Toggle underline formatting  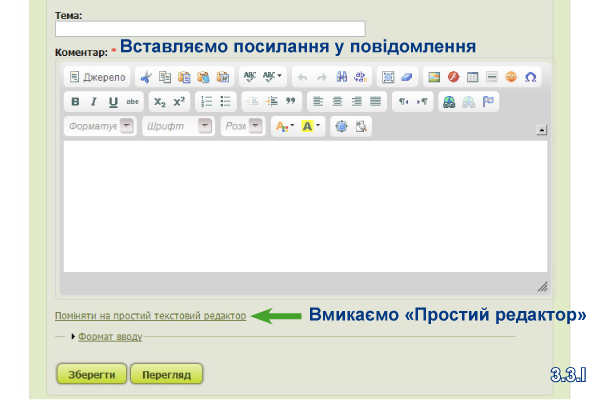coord(113,102)
